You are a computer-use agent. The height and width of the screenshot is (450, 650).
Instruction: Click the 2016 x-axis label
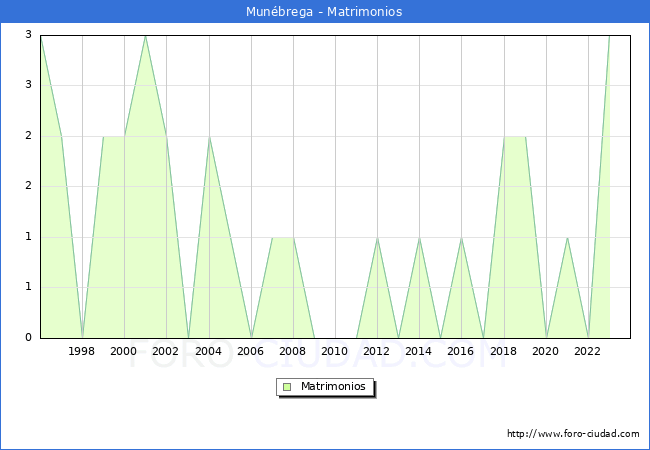(x=461, y=351)
